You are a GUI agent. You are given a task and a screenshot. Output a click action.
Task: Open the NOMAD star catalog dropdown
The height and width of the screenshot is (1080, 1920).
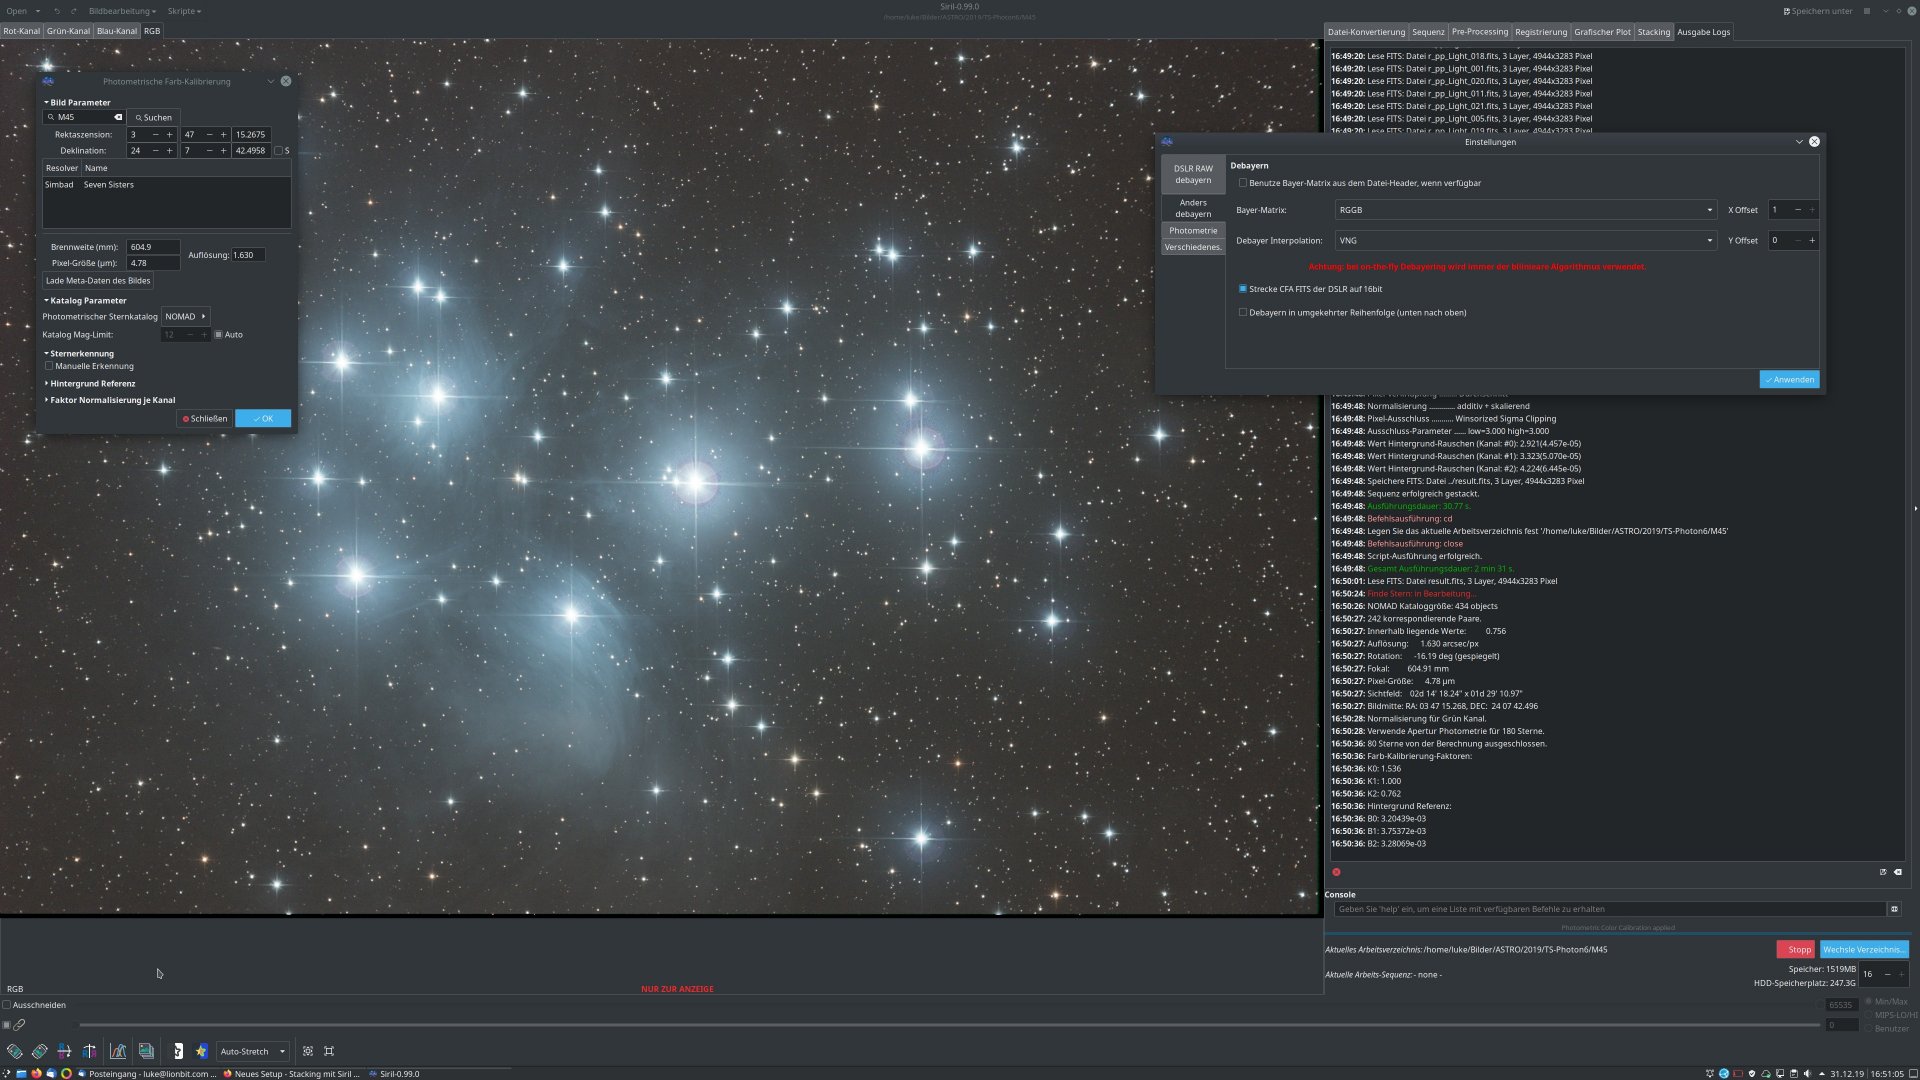[186, 317]
